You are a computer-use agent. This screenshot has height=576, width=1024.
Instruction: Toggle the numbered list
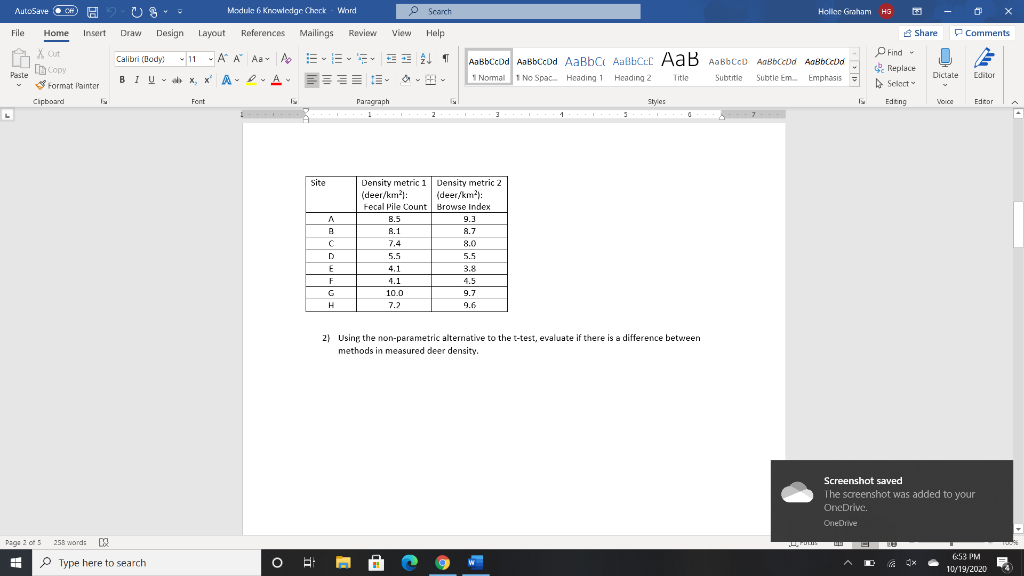click(x=339, y=58)
